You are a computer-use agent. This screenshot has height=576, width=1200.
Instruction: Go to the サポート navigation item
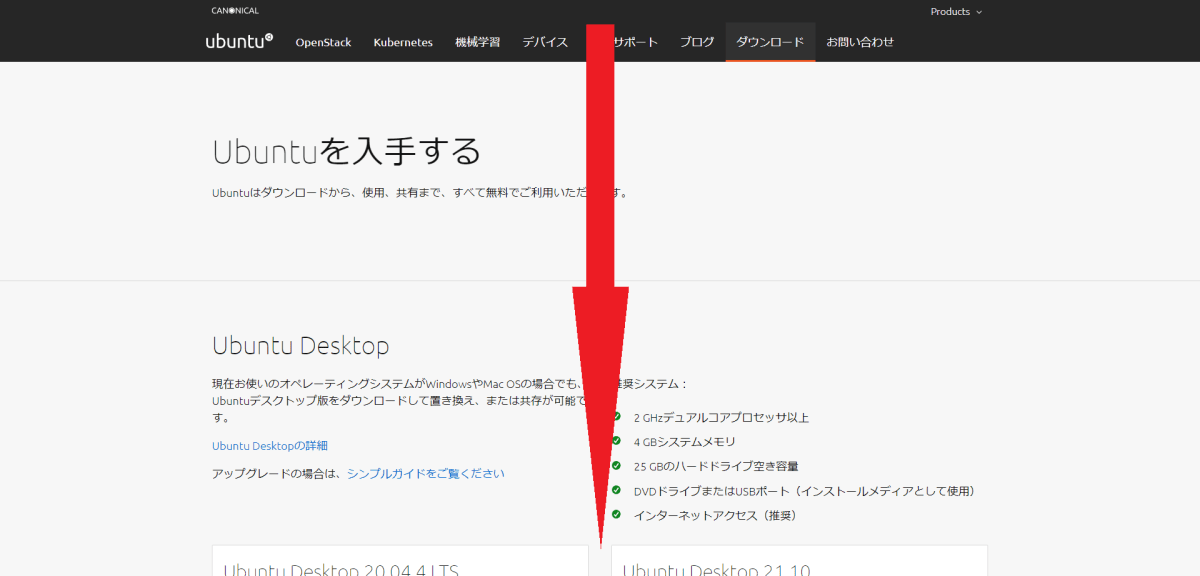[635, 42]
